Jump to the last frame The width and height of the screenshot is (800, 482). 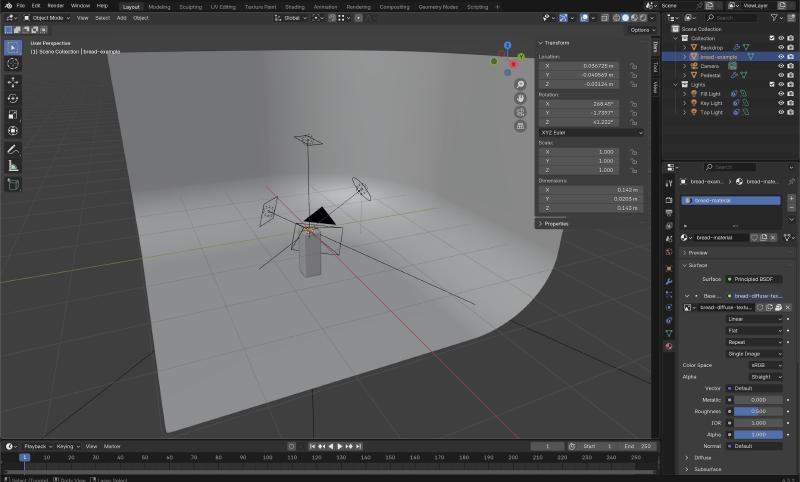pyautogui.click(x=359, y=446)
